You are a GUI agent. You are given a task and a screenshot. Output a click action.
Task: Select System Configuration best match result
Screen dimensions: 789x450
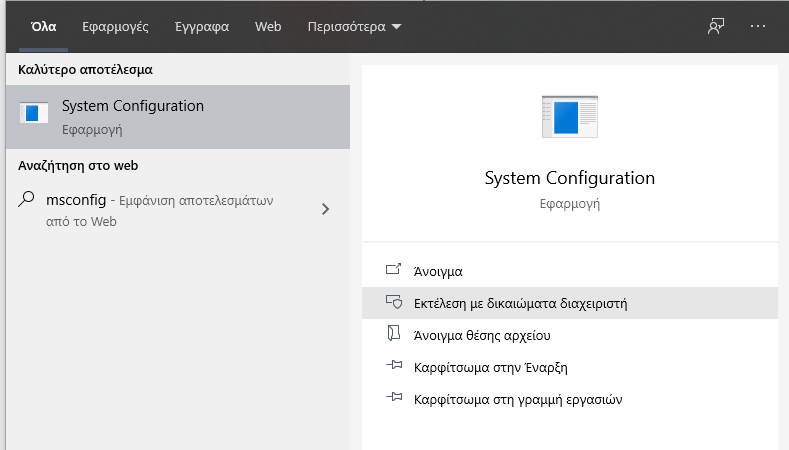click(178, 117)
